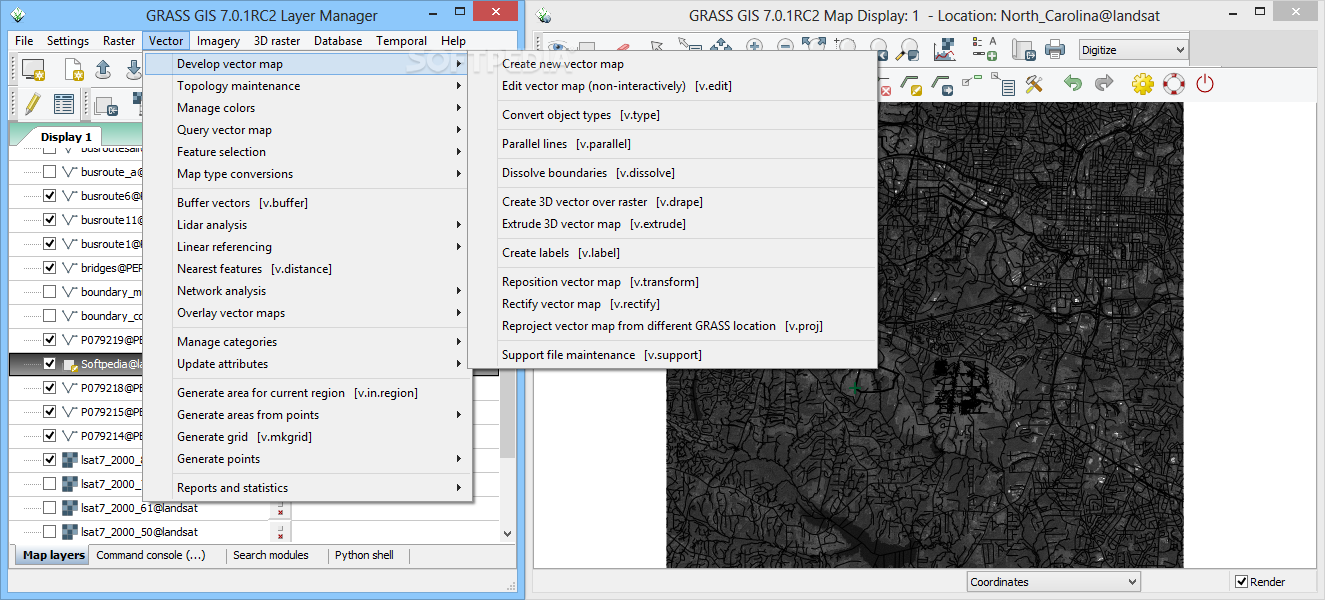Expand the Topology maintenance submenu
This screenshot has height=600, width=1325.
pyautogui.click(x=306, y=86)
